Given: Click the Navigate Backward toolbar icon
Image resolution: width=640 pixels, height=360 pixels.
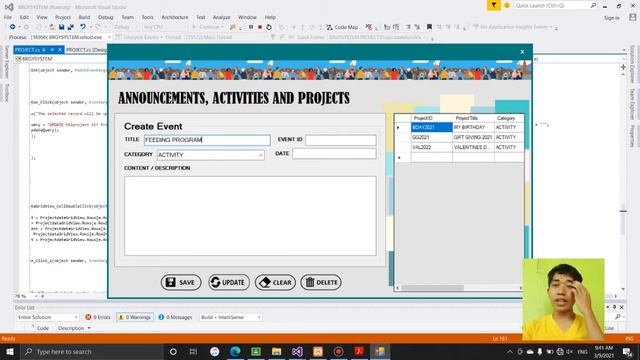Looking at the screenshot, I should point(13,27).
